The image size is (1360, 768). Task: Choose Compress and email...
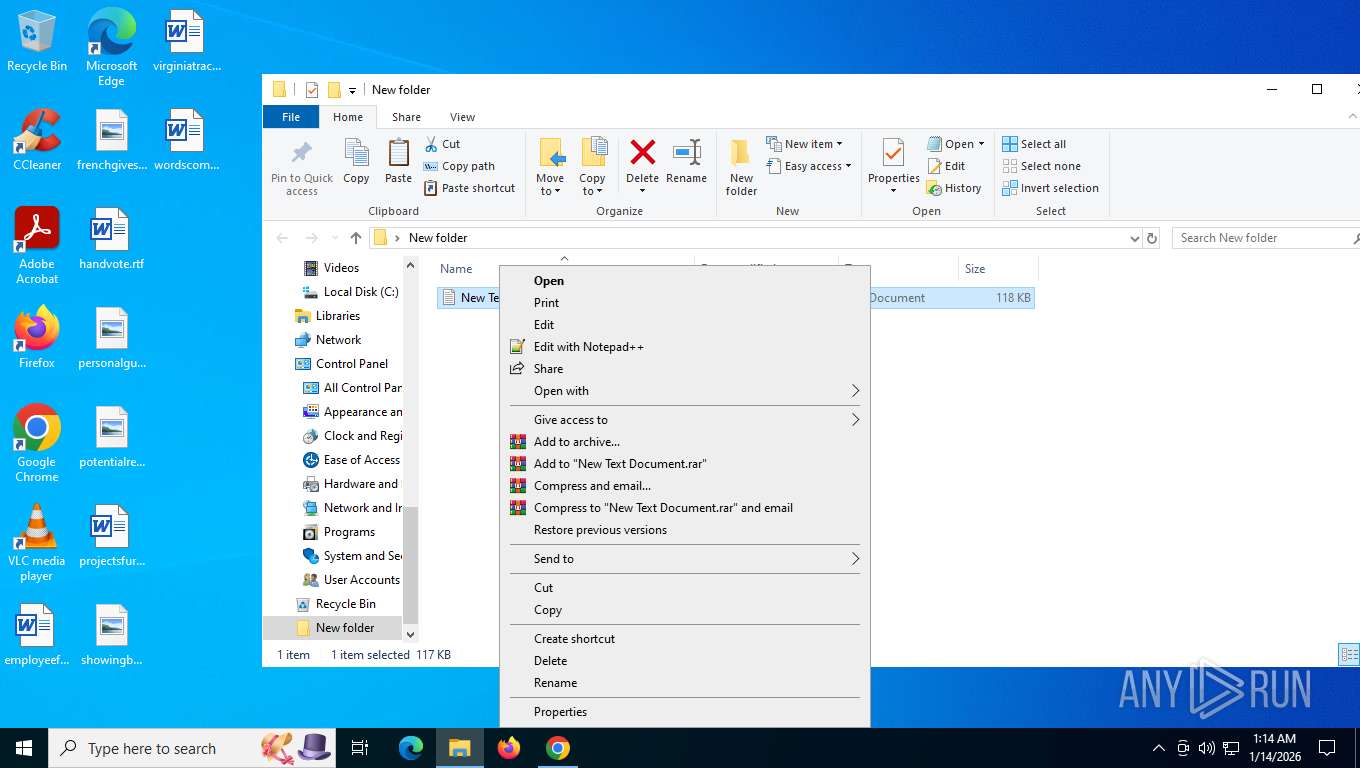pyautogui.click(x=684, y=486)
